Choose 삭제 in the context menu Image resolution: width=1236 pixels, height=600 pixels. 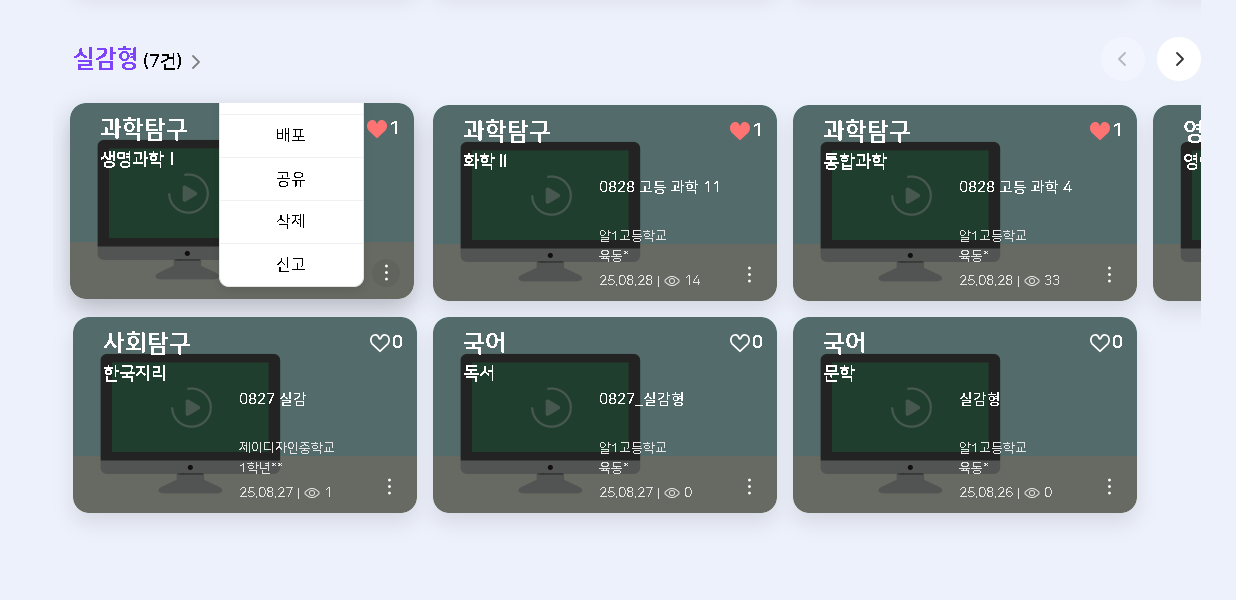tap(291, 222)
